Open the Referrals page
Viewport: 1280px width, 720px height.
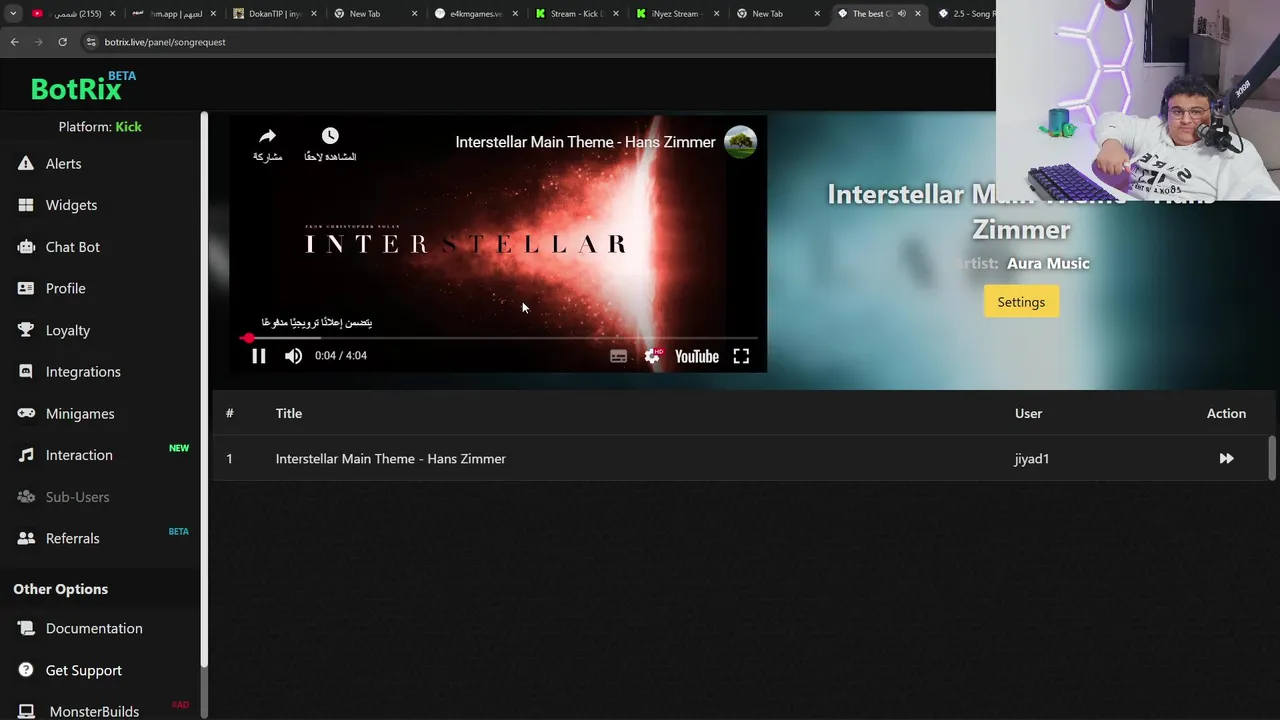coord(72,538)
